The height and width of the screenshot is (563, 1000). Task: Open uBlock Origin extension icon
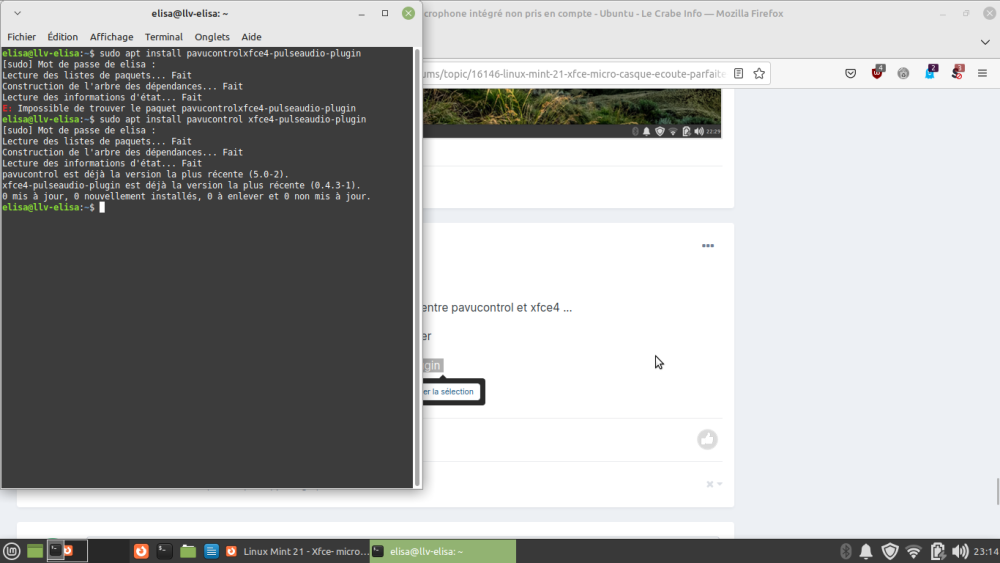click(x=878, y=73)
